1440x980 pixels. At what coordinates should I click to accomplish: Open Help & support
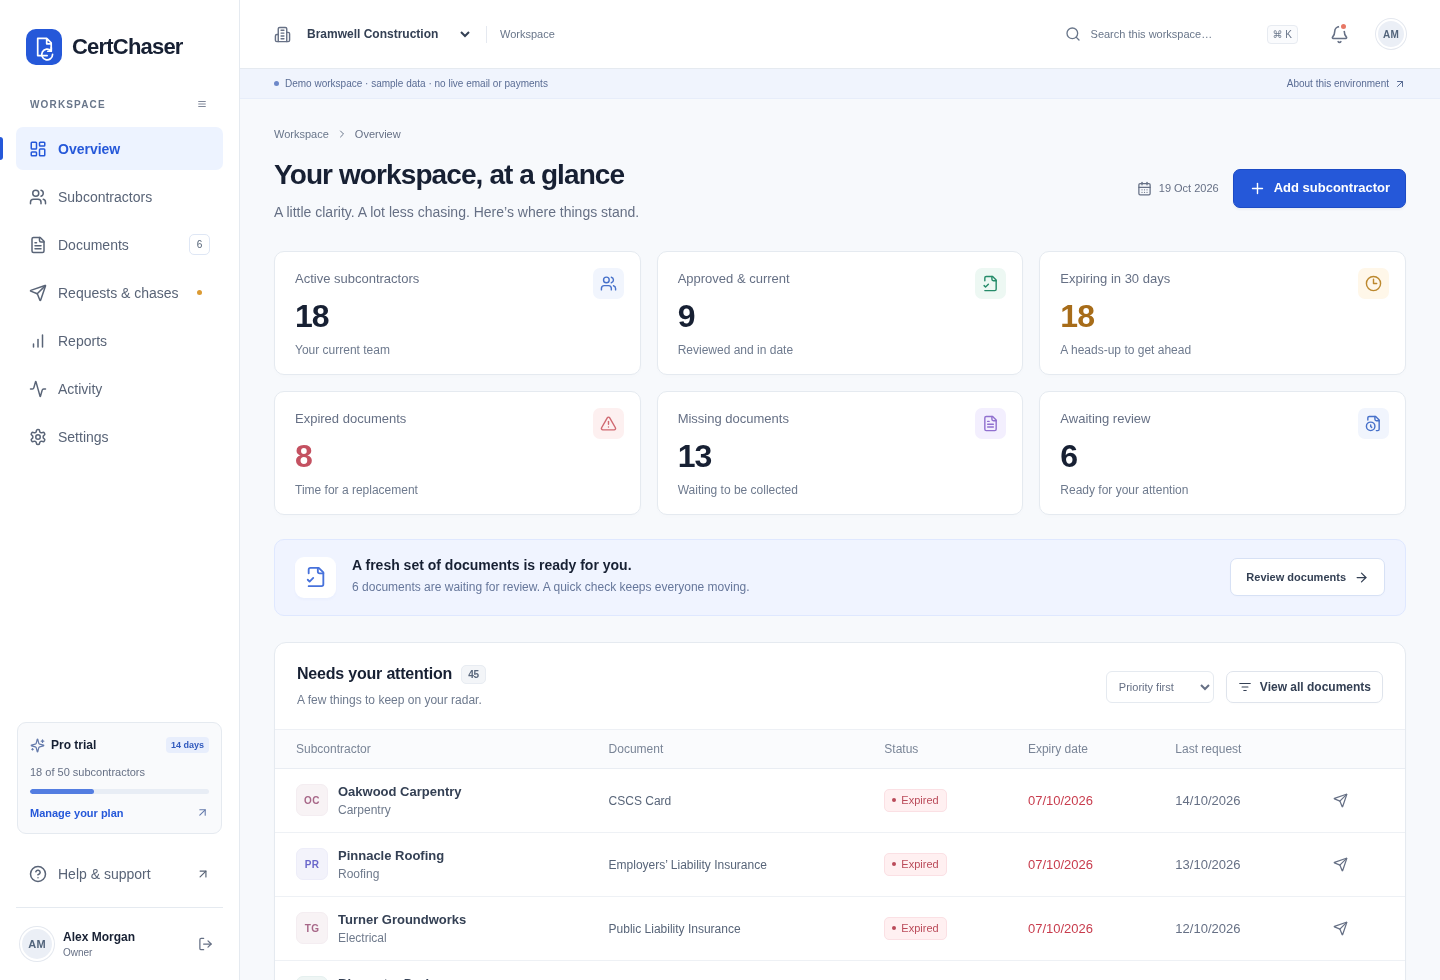(x=119, y=874)
